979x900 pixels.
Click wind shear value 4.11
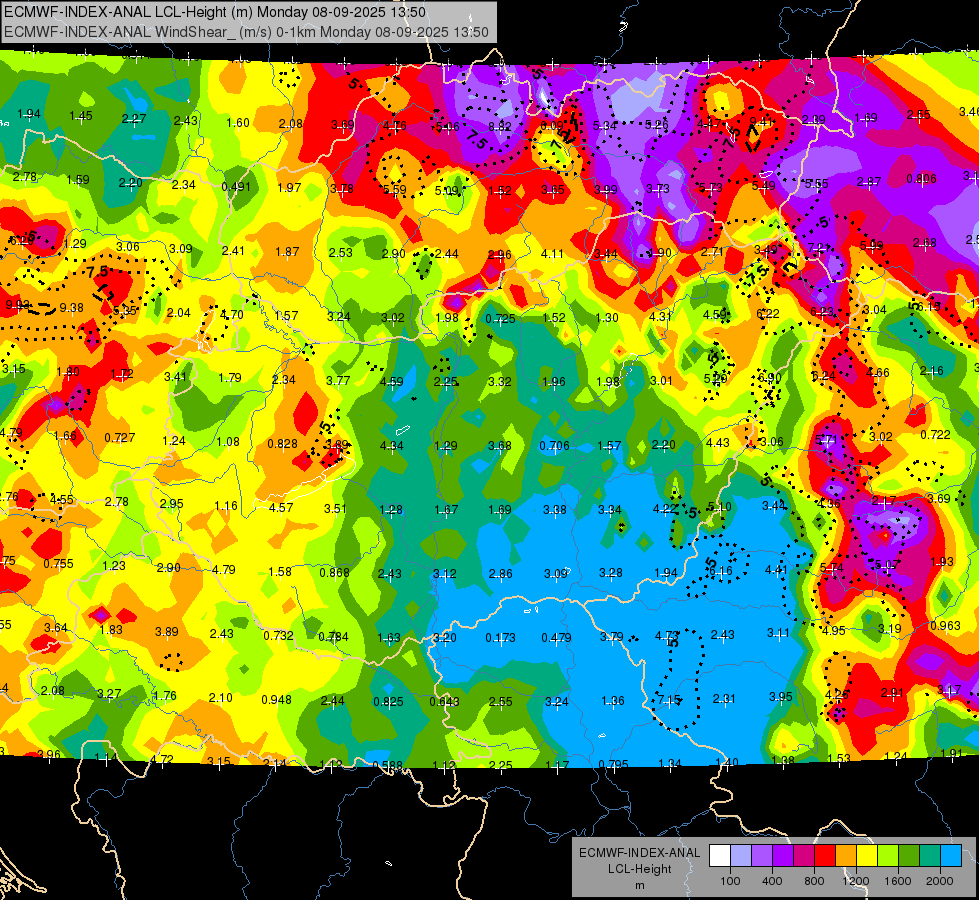coord(552,254)
